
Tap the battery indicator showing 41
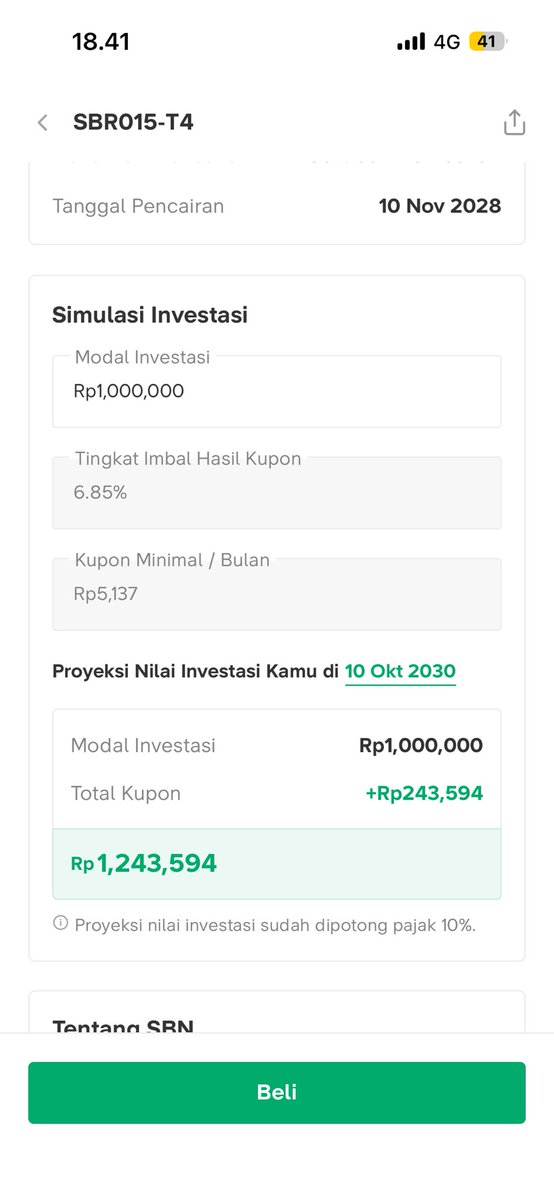488,42
